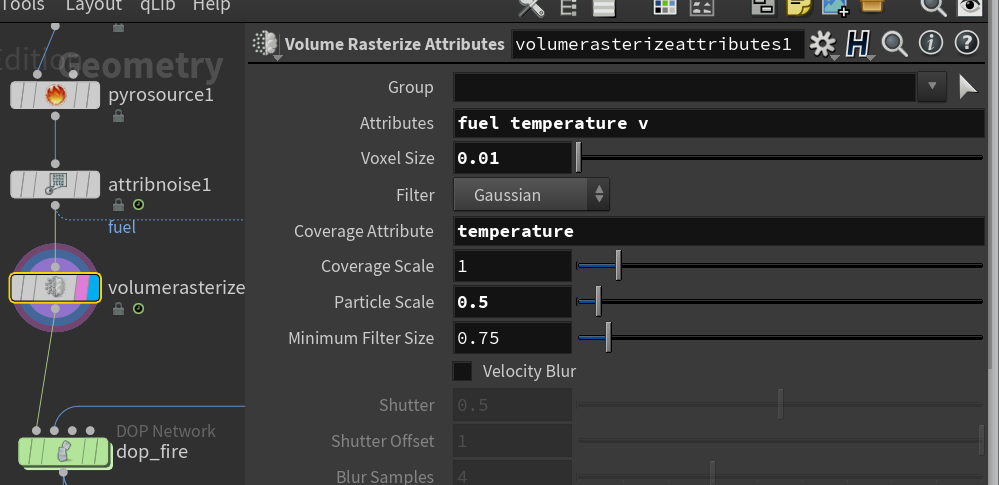999x485 pixels.
Task: Adjust the Coverage Scale slider handle
Action: (x=618, y=266)
